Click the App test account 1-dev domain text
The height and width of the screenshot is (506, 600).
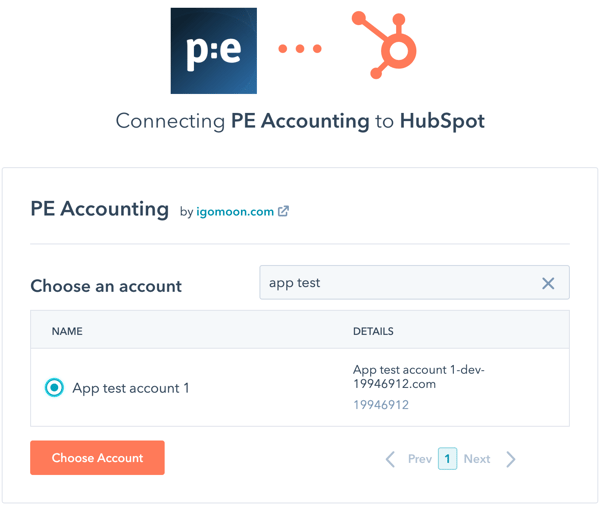tap(419, 377)
